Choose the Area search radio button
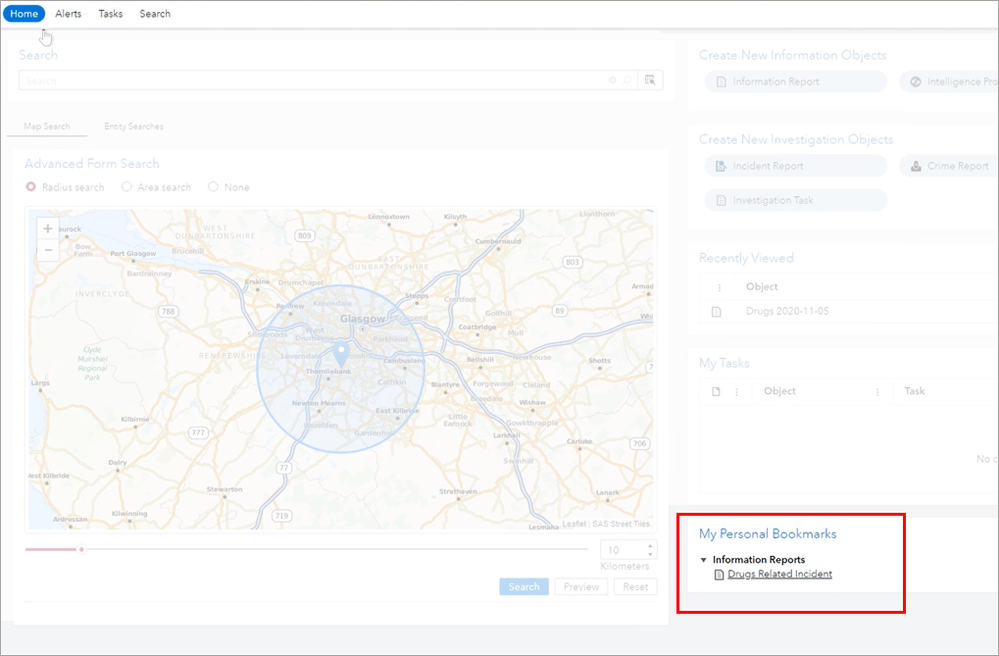999x656 pixels. (x=127, y=187)
